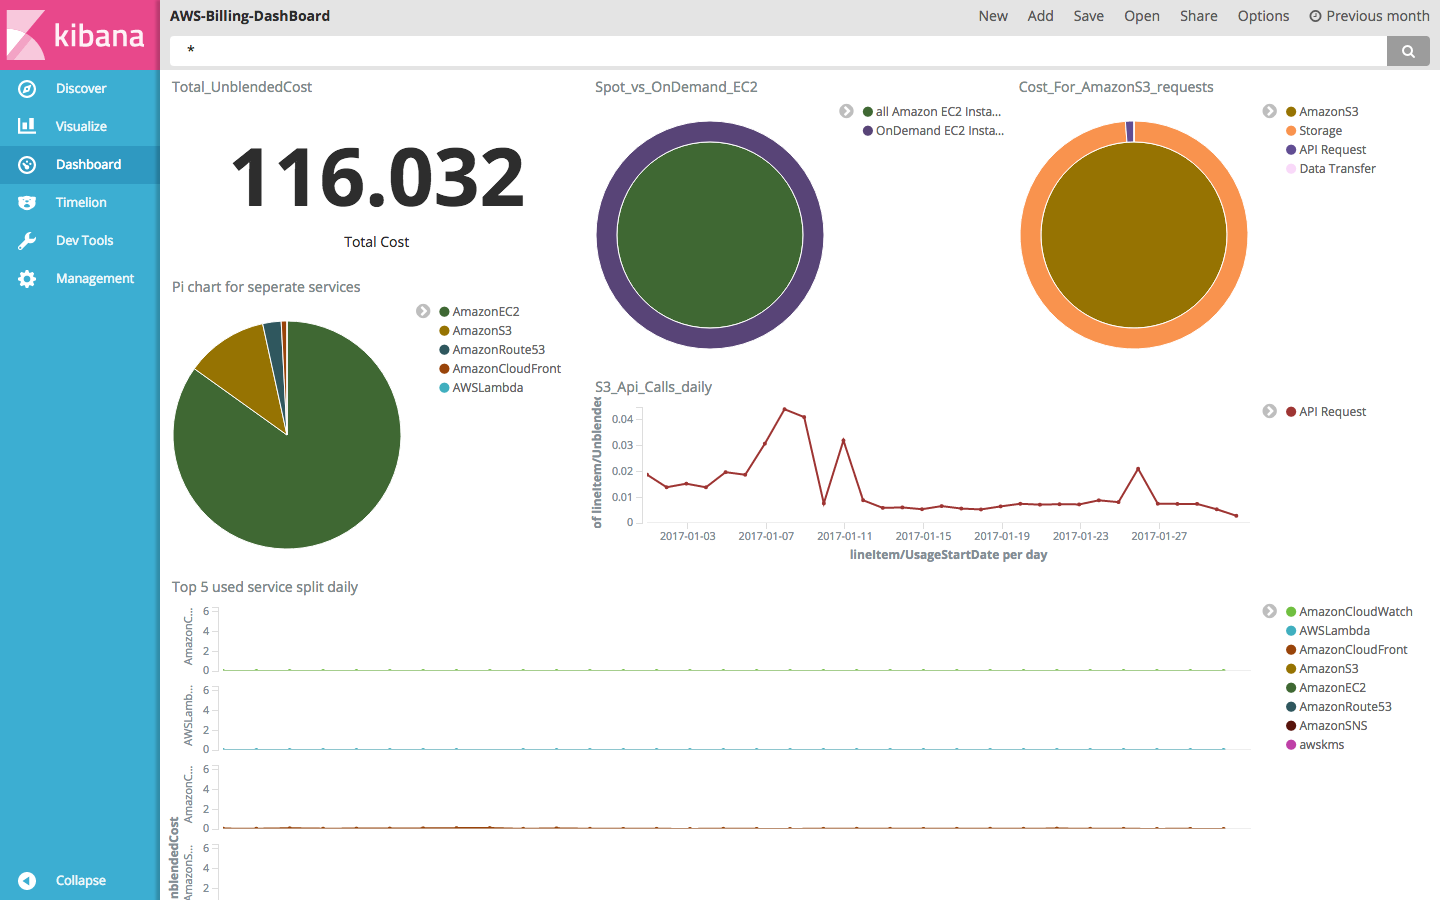Image resolution: width=1440 pixels, height=900 pixels.
Task: Click the clock icon beside Previous month
Action: [x=1315, y=16]
